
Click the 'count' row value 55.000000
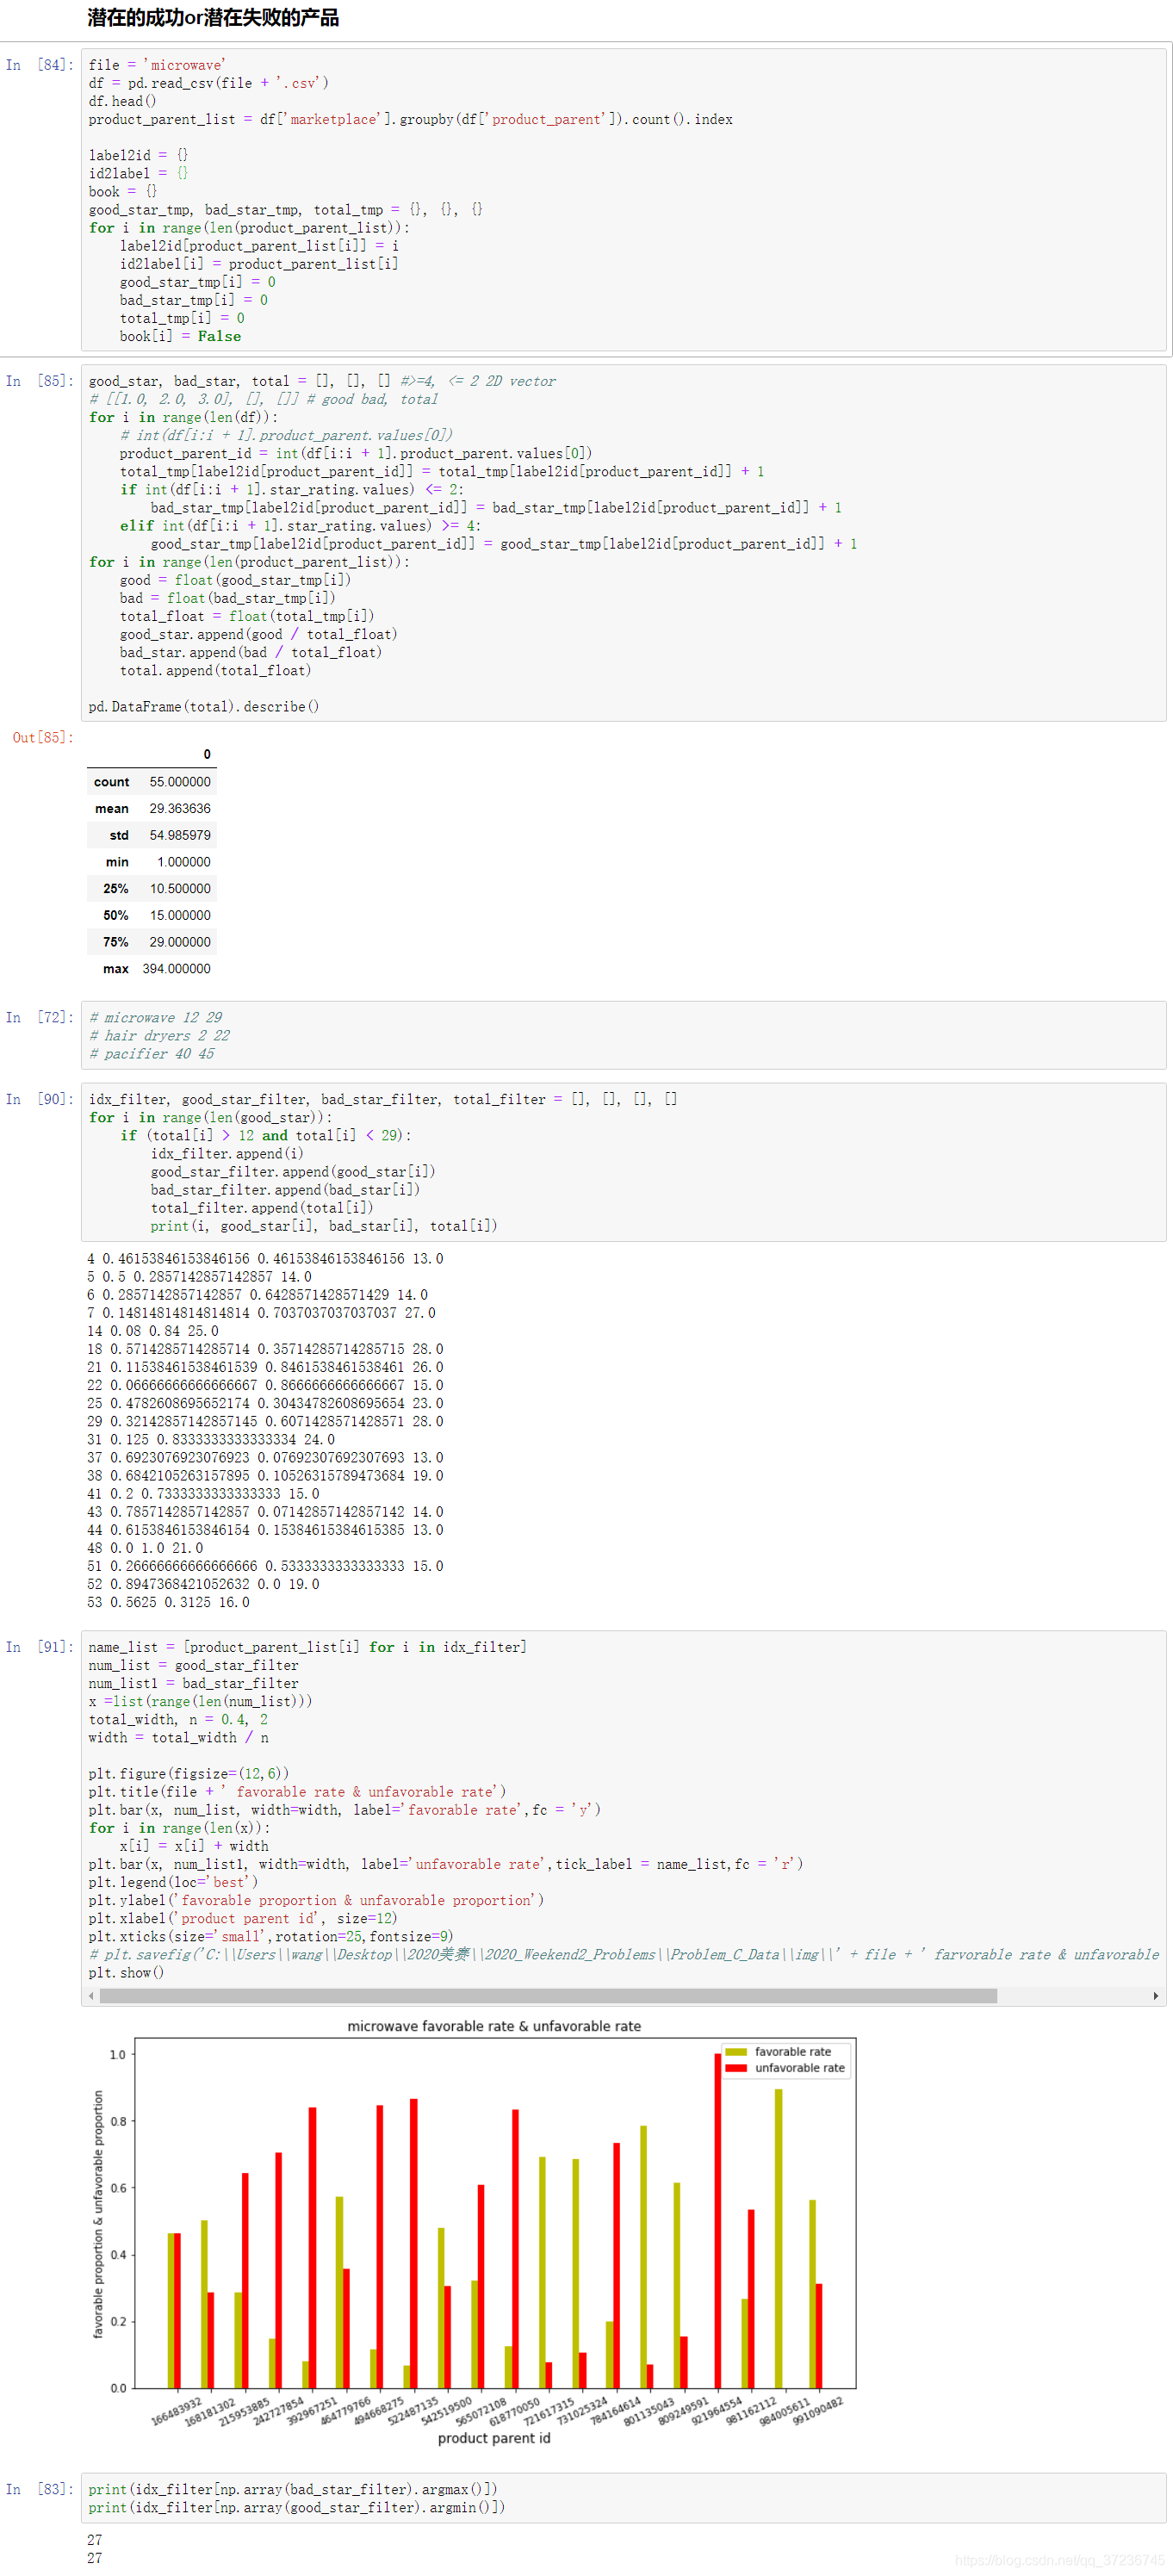pyautogui.click(x=180, y=782)
